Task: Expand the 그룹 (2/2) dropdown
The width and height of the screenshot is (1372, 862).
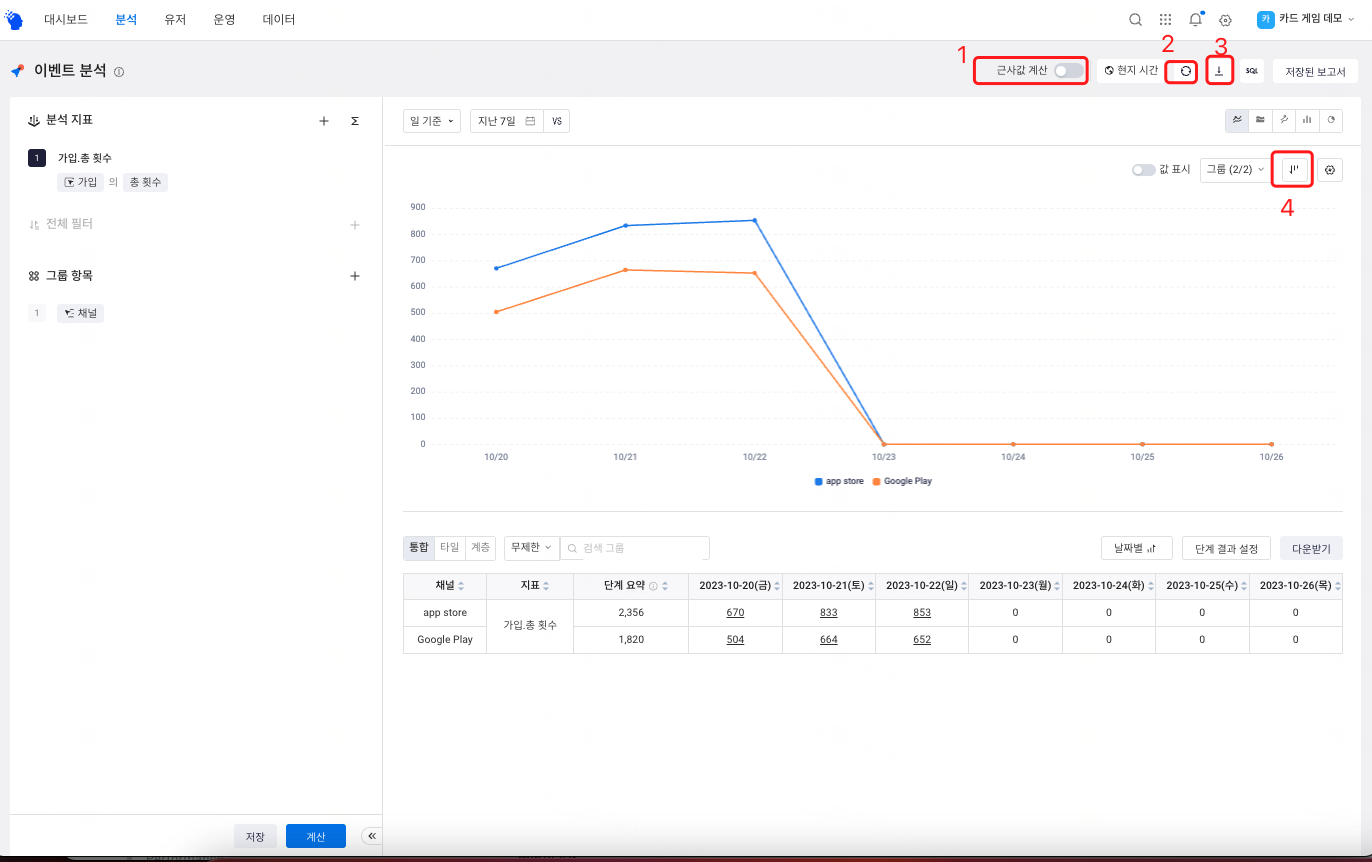Action: (1234, 169)
